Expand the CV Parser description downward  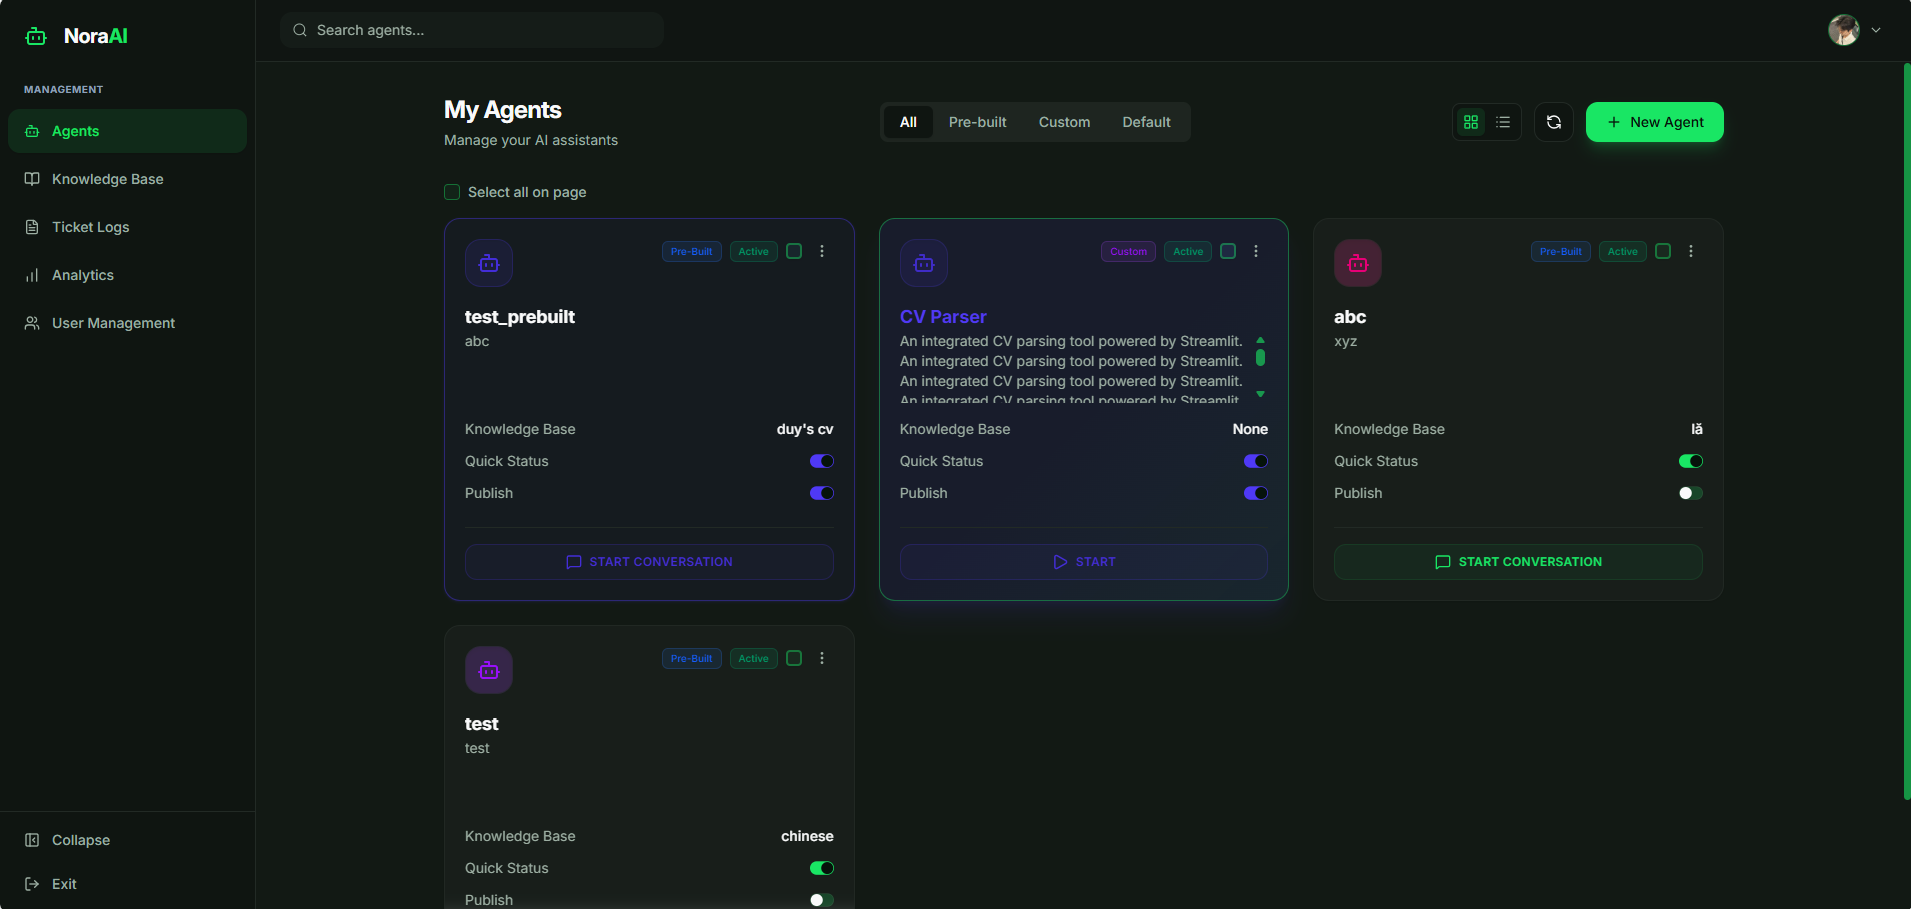pyautogui.click(x=1261, y=393)
